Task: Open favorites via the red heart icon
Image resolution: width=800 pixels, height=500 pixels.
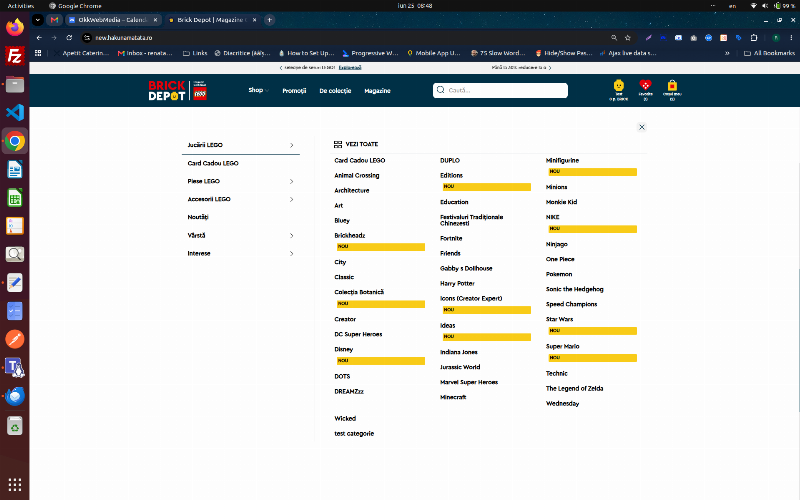Action: (x=645, y=85)
